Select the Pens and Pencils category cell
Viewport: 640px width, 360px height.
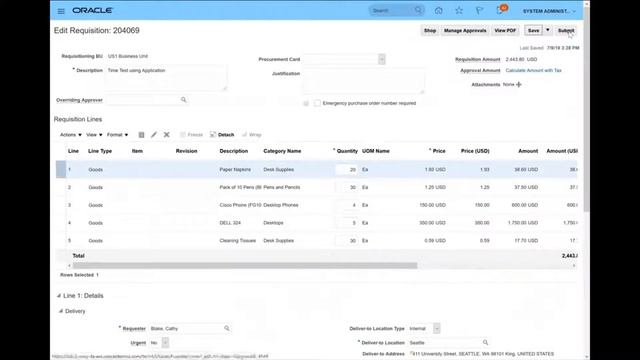(x=282, y=187)
